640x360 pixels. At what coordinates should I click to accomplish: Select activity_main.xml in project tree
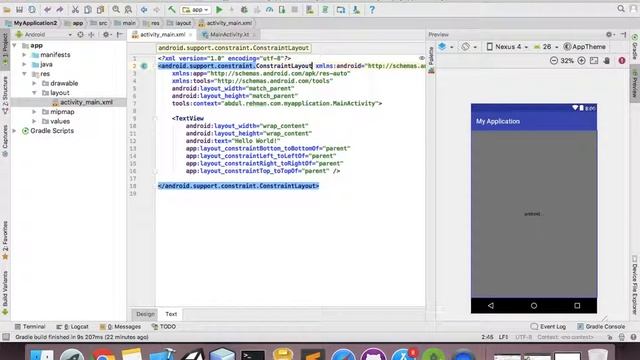86,102
